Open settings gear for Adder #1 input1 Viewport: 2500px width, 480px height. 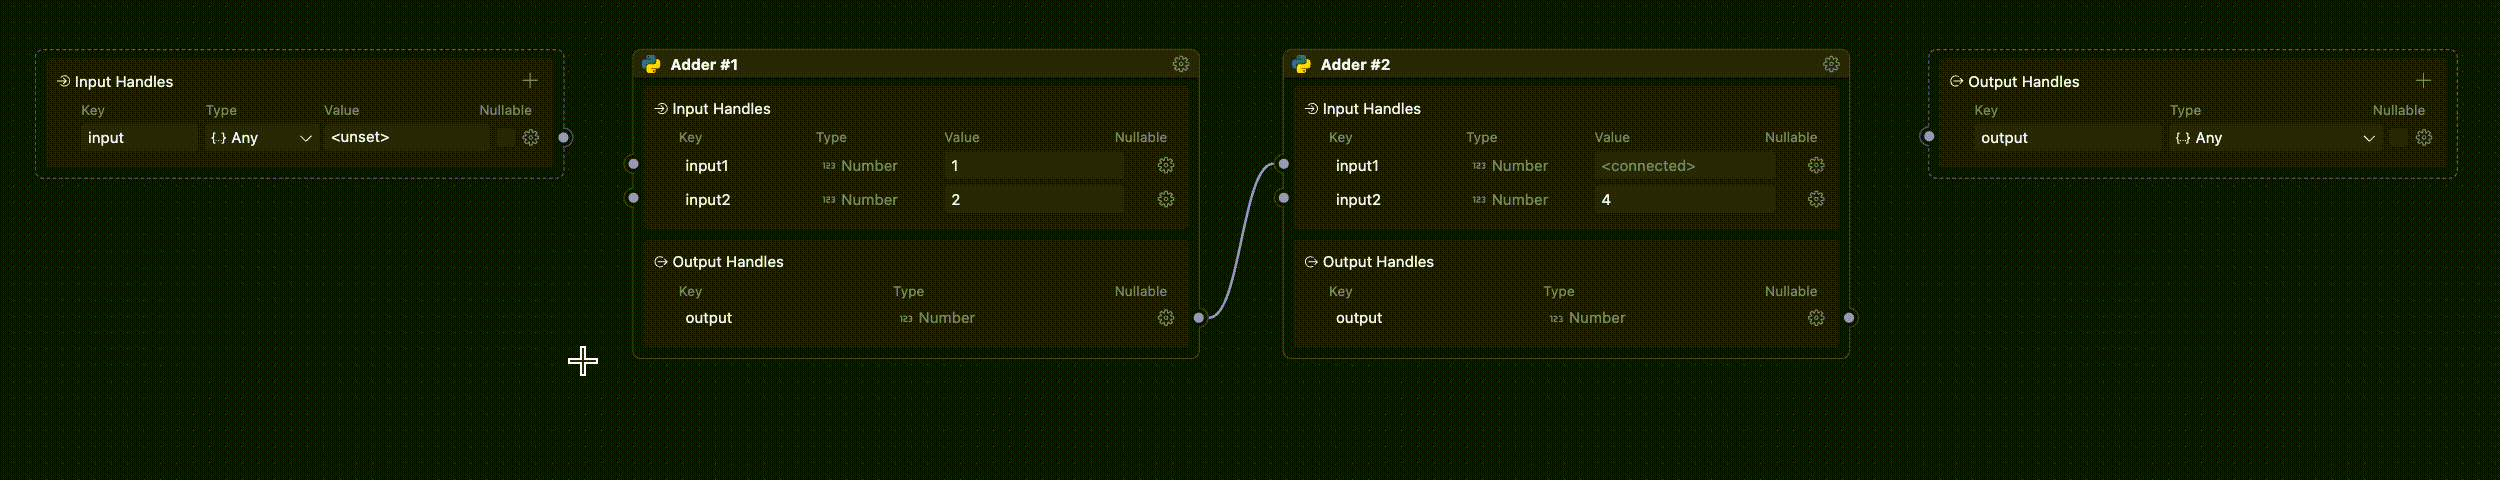click(1166, 165)
